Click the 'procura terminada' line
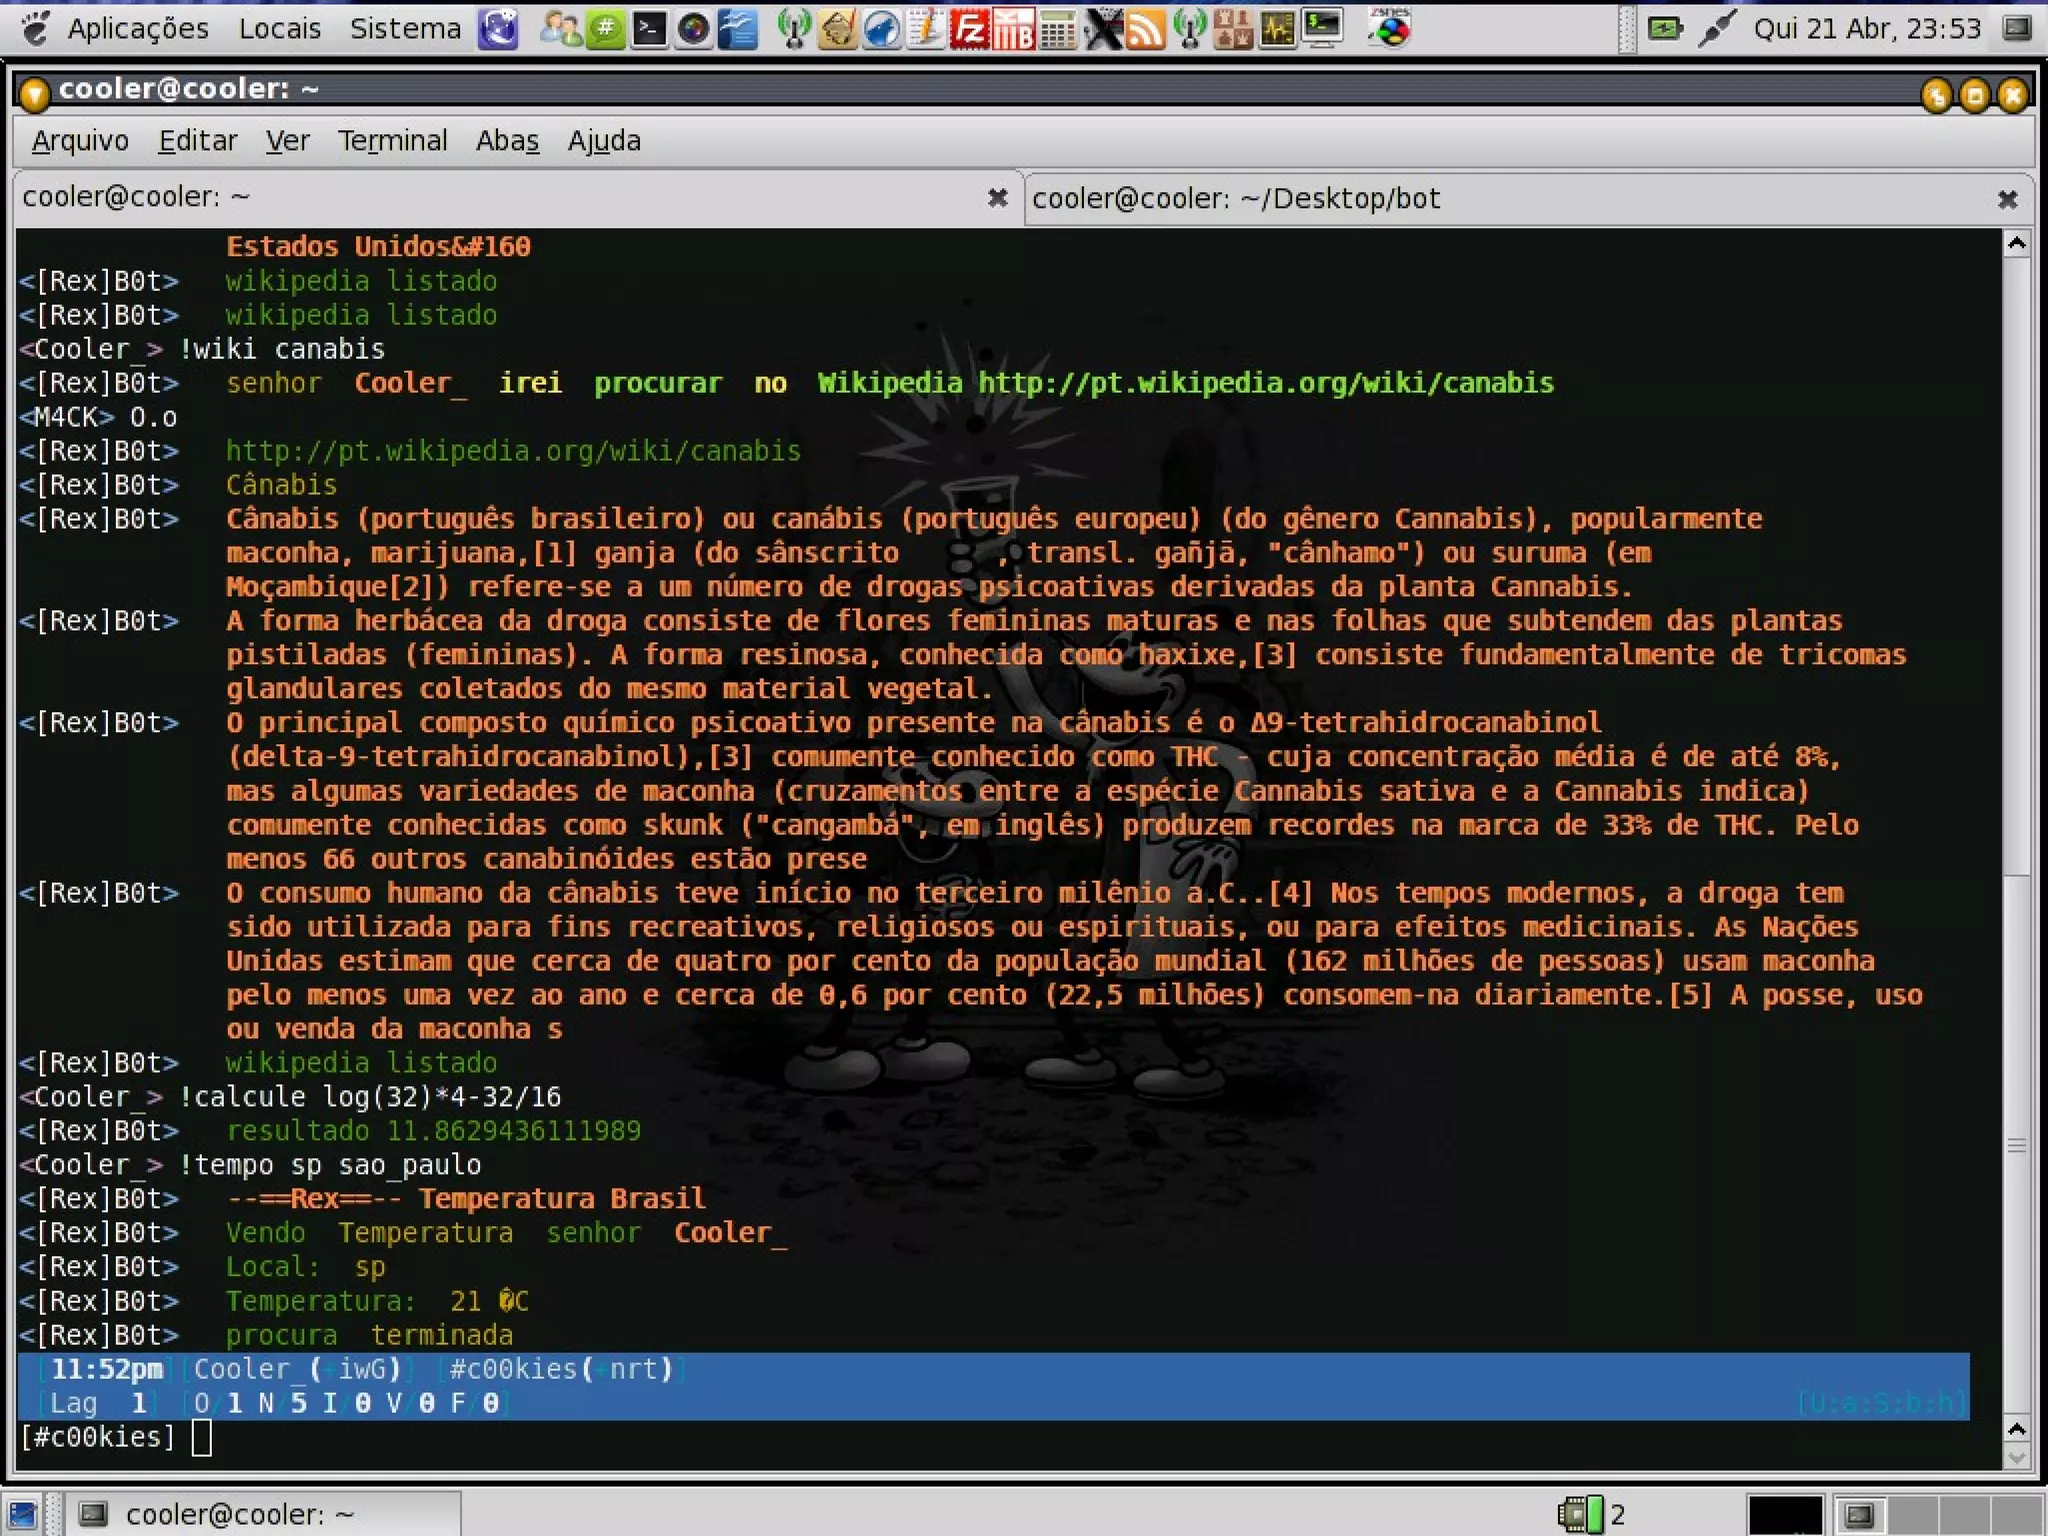 [x=369, y=1335]
